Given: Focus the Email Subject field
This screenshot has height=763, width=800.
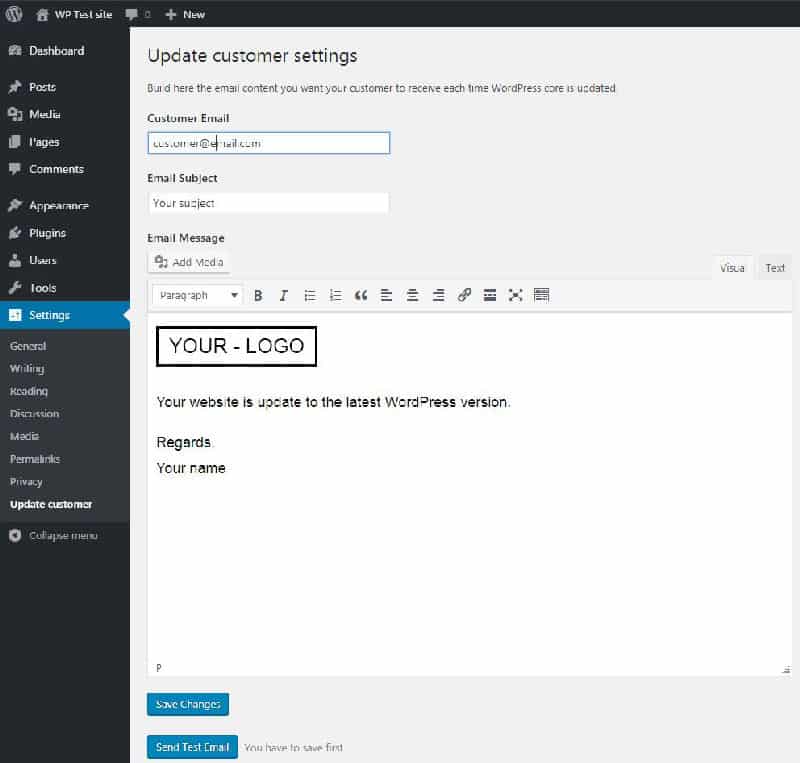Looking at the screenshot, I should point(268,203).
